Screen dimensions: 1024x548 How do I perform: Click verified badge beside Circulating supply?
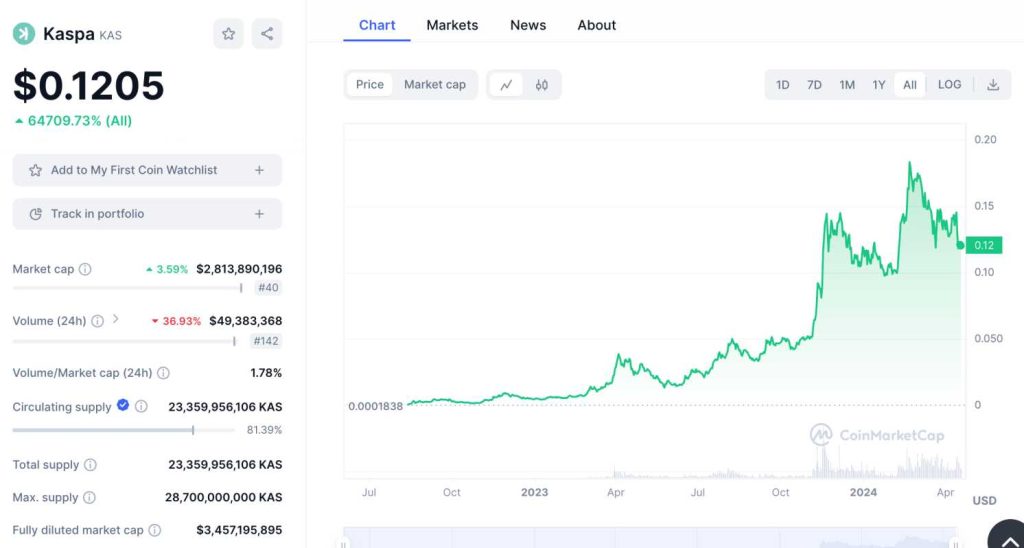(123, 406)
